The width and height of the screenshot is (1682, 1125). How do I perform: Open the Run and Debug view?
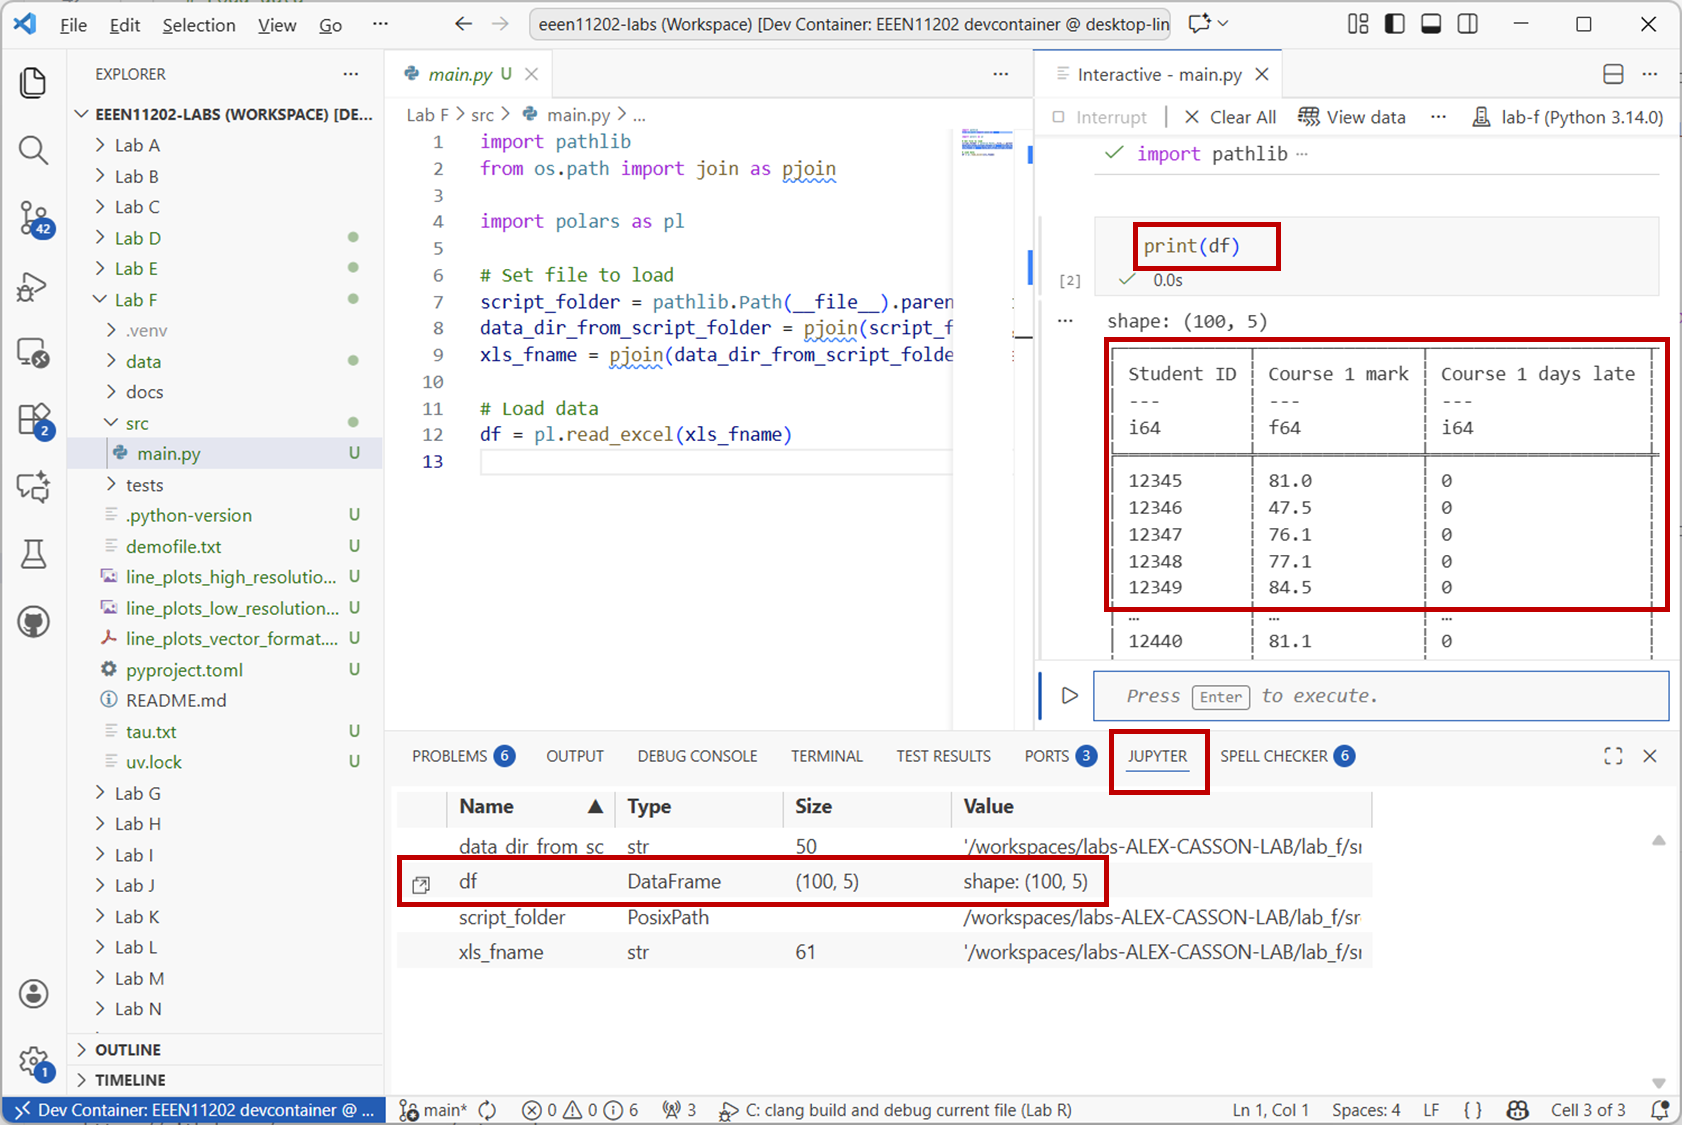coord(33,287)
